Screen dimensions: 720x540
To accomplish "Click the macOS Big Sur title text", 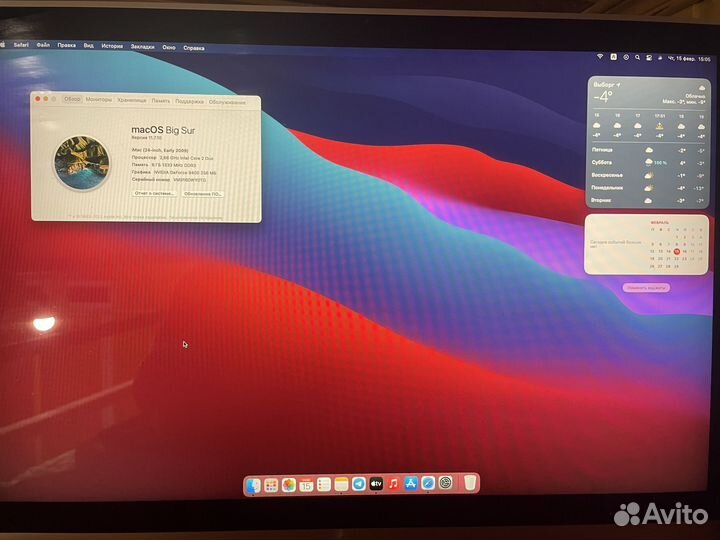I will click(x=163, y=130).
